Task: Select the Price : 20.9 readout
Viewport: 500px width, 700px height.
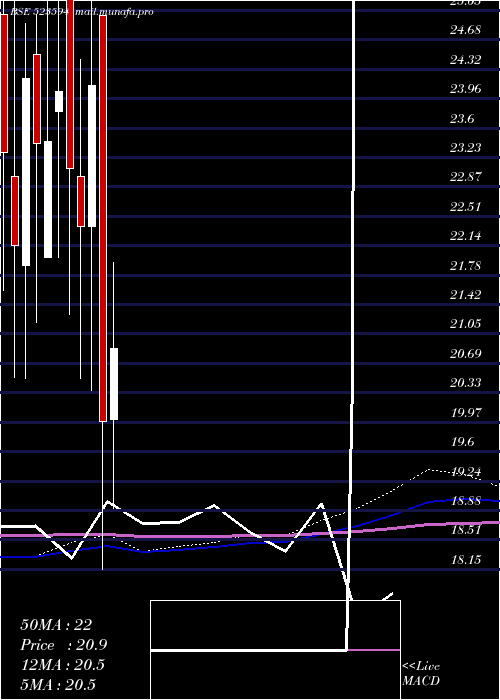Action: 63,645
